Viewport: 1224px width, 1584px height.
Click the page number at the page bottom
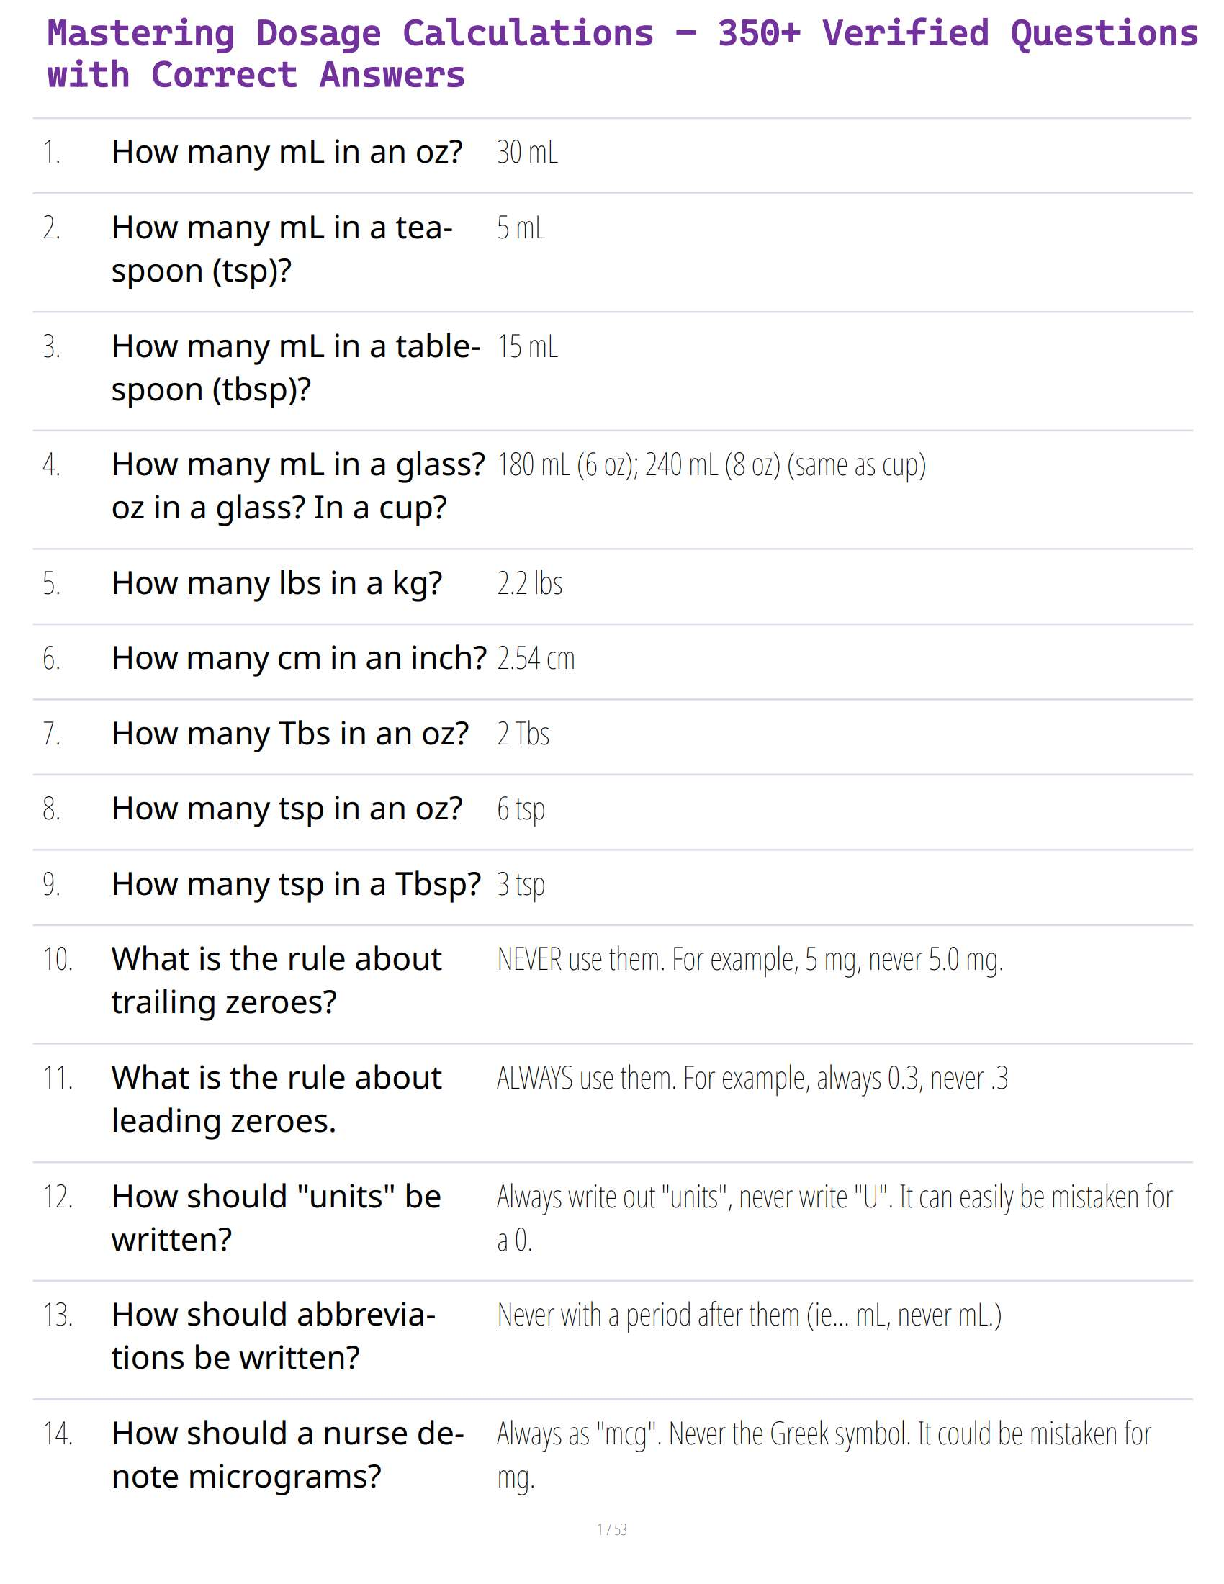coord(612,1529)
